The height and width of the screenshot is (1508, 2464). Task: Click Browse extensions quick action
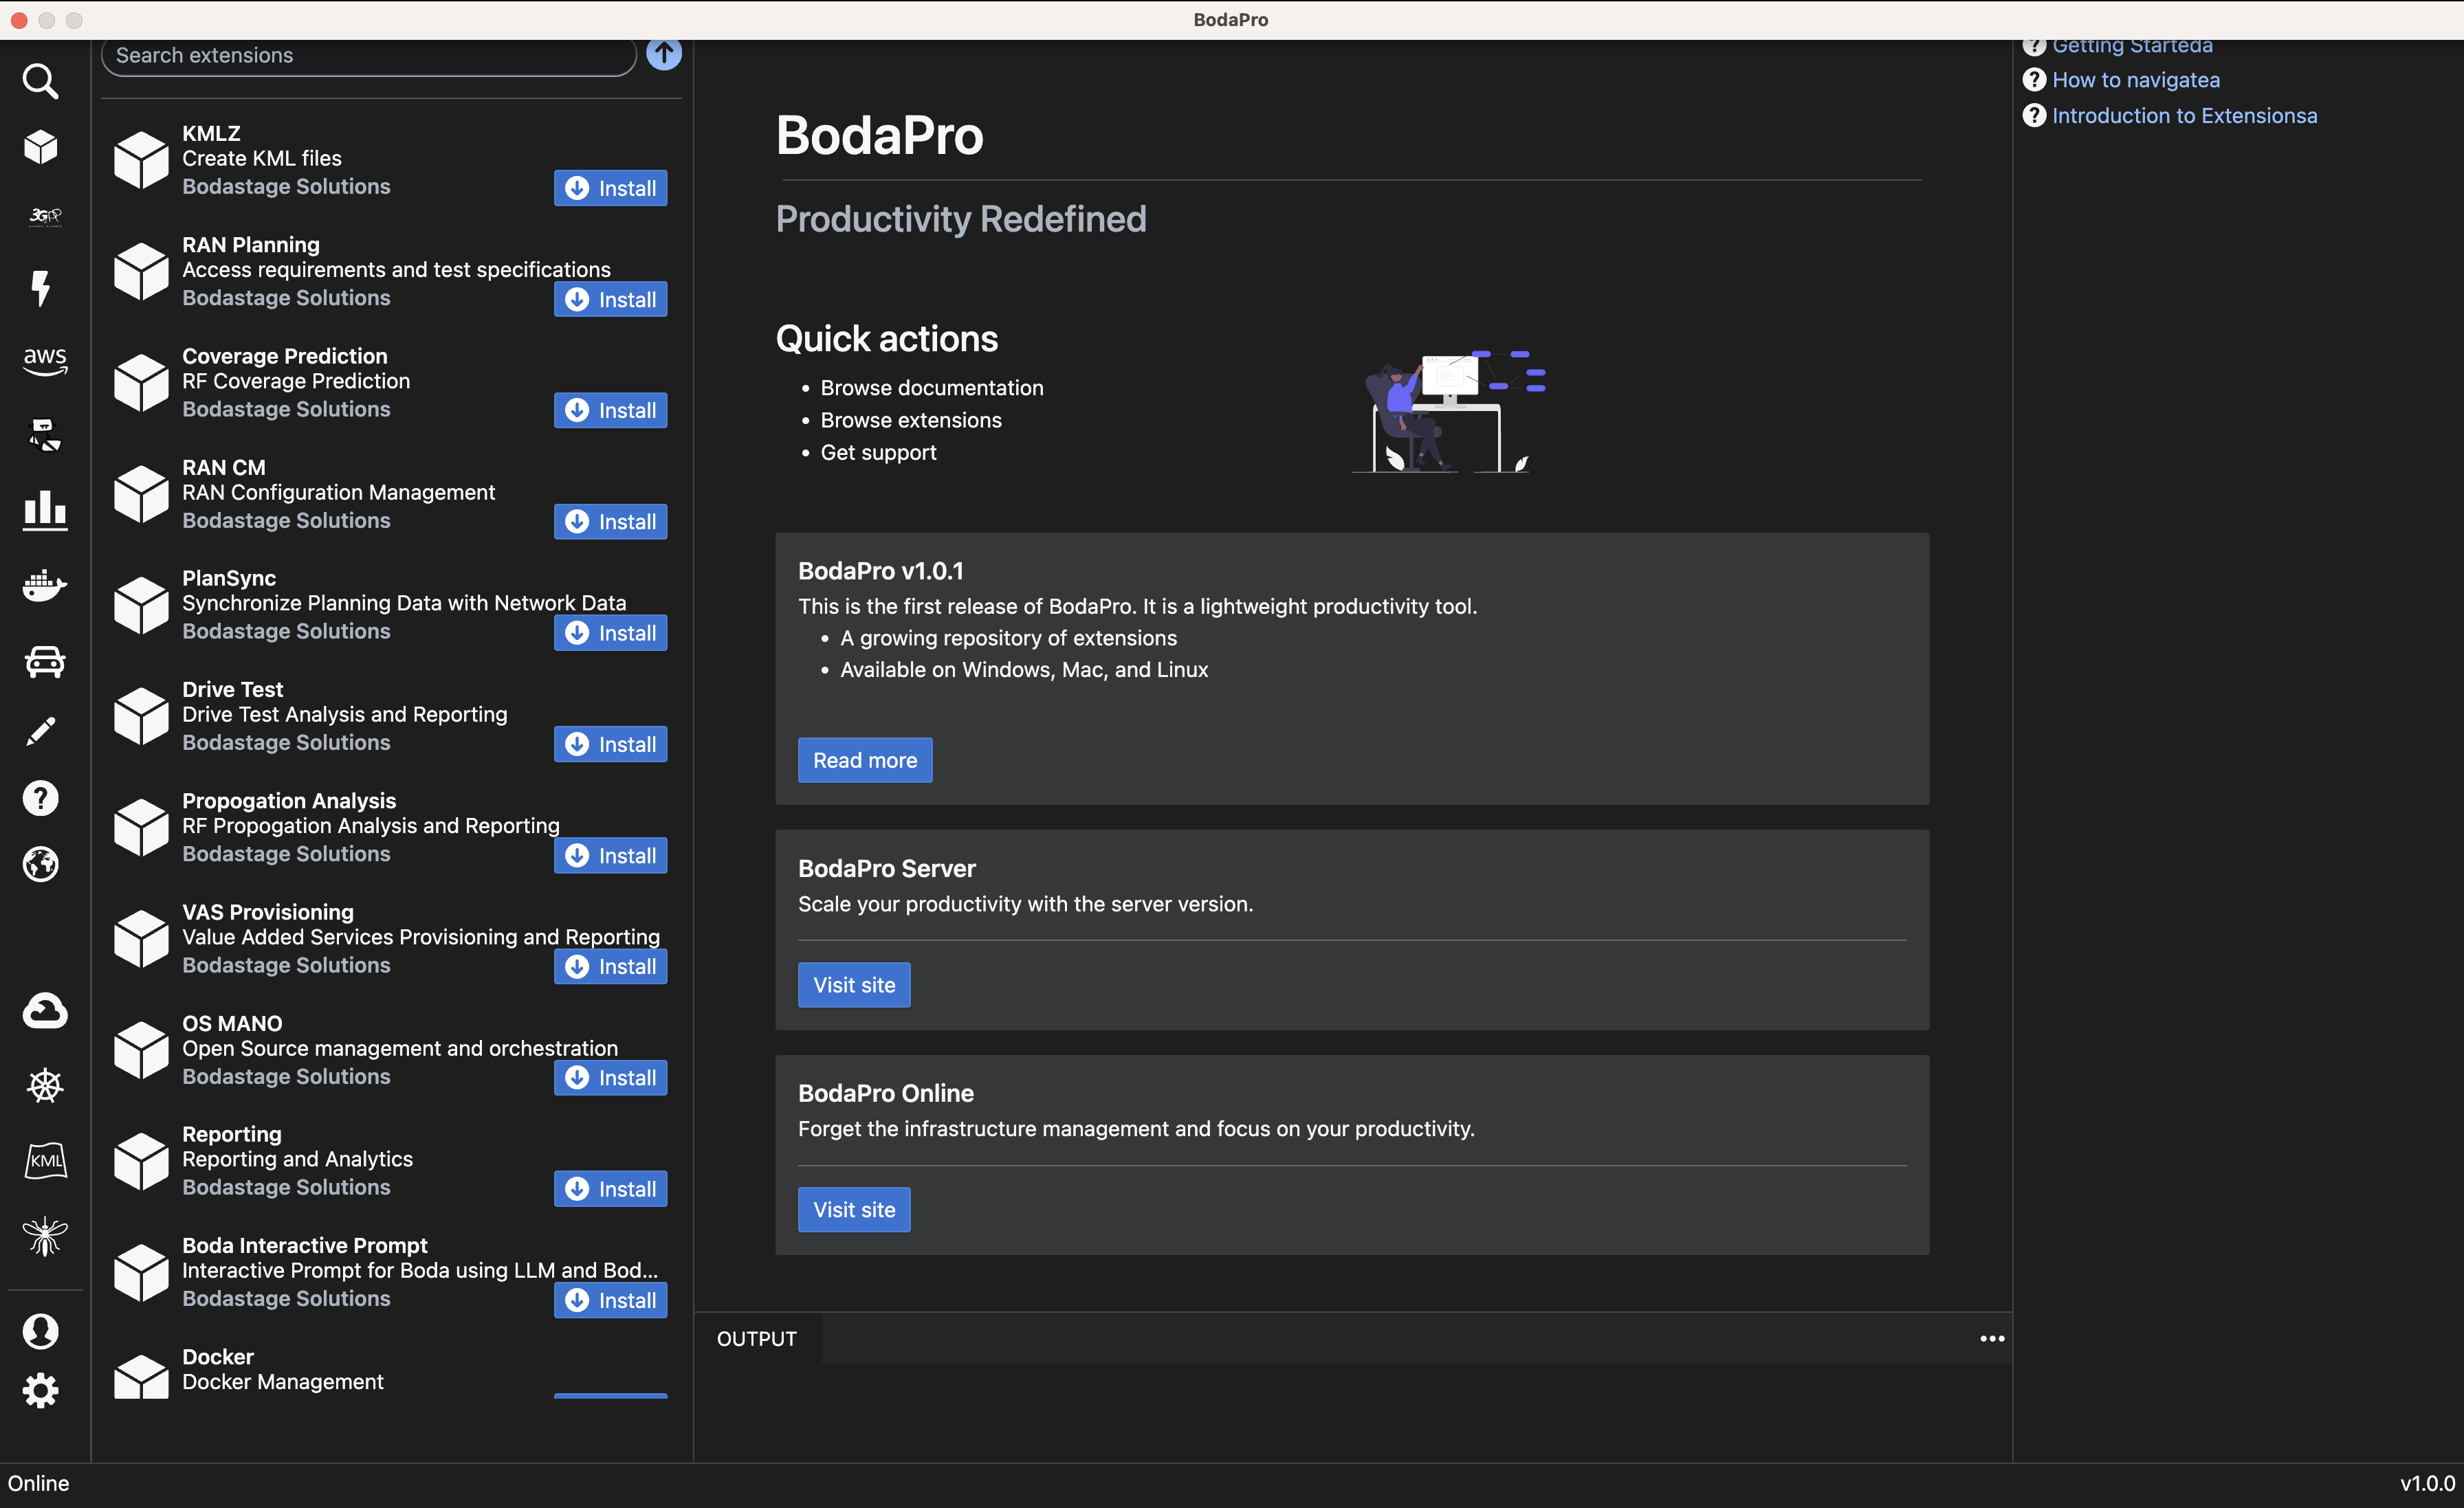[x=911, y=420]
